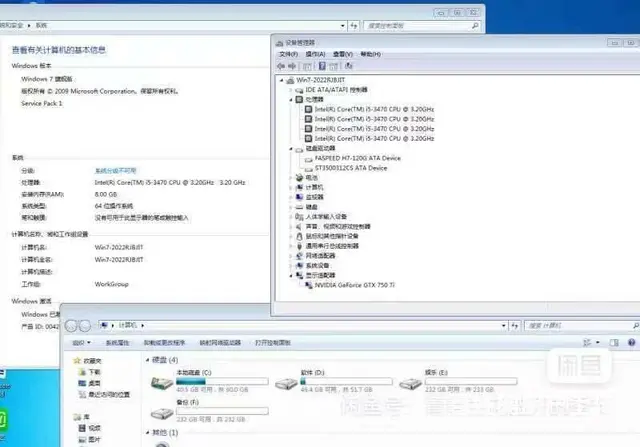Collapse the disk drives (磁盘驱动器) node
The height and width of the screenshot is (447, 640).
point(291,149)
